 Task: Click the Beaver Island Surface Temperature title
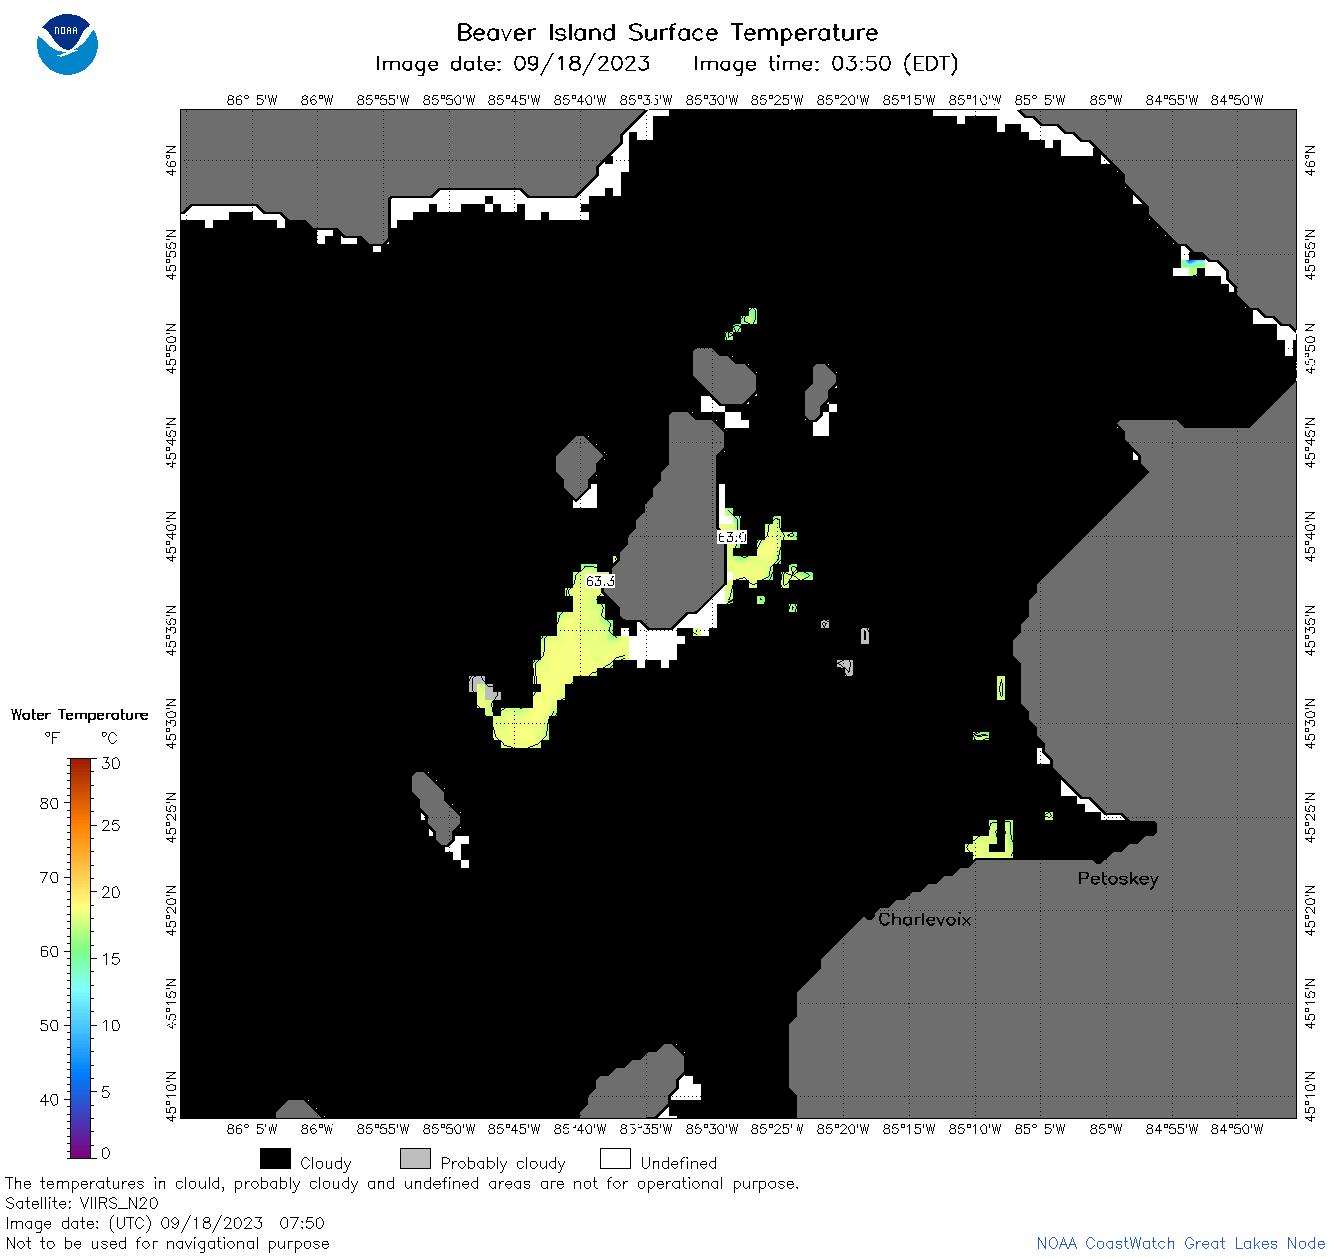(667, 32)
